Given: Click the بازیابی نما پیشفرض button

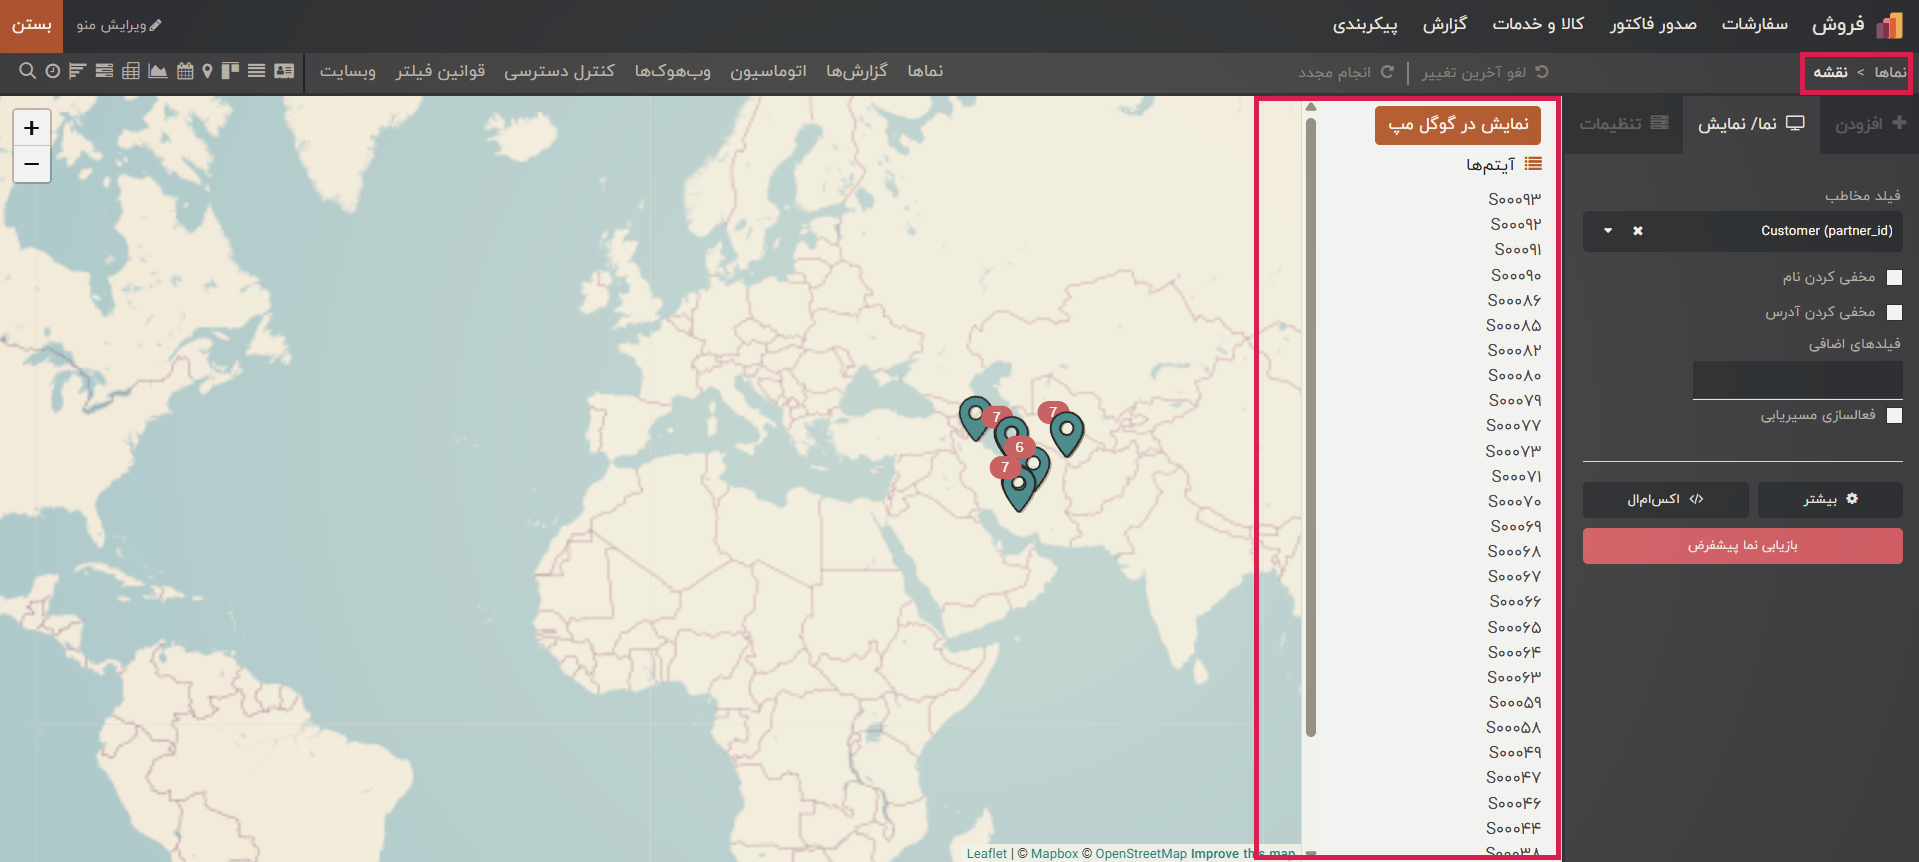Looking at the screenshot, I should pos(1742,546).
